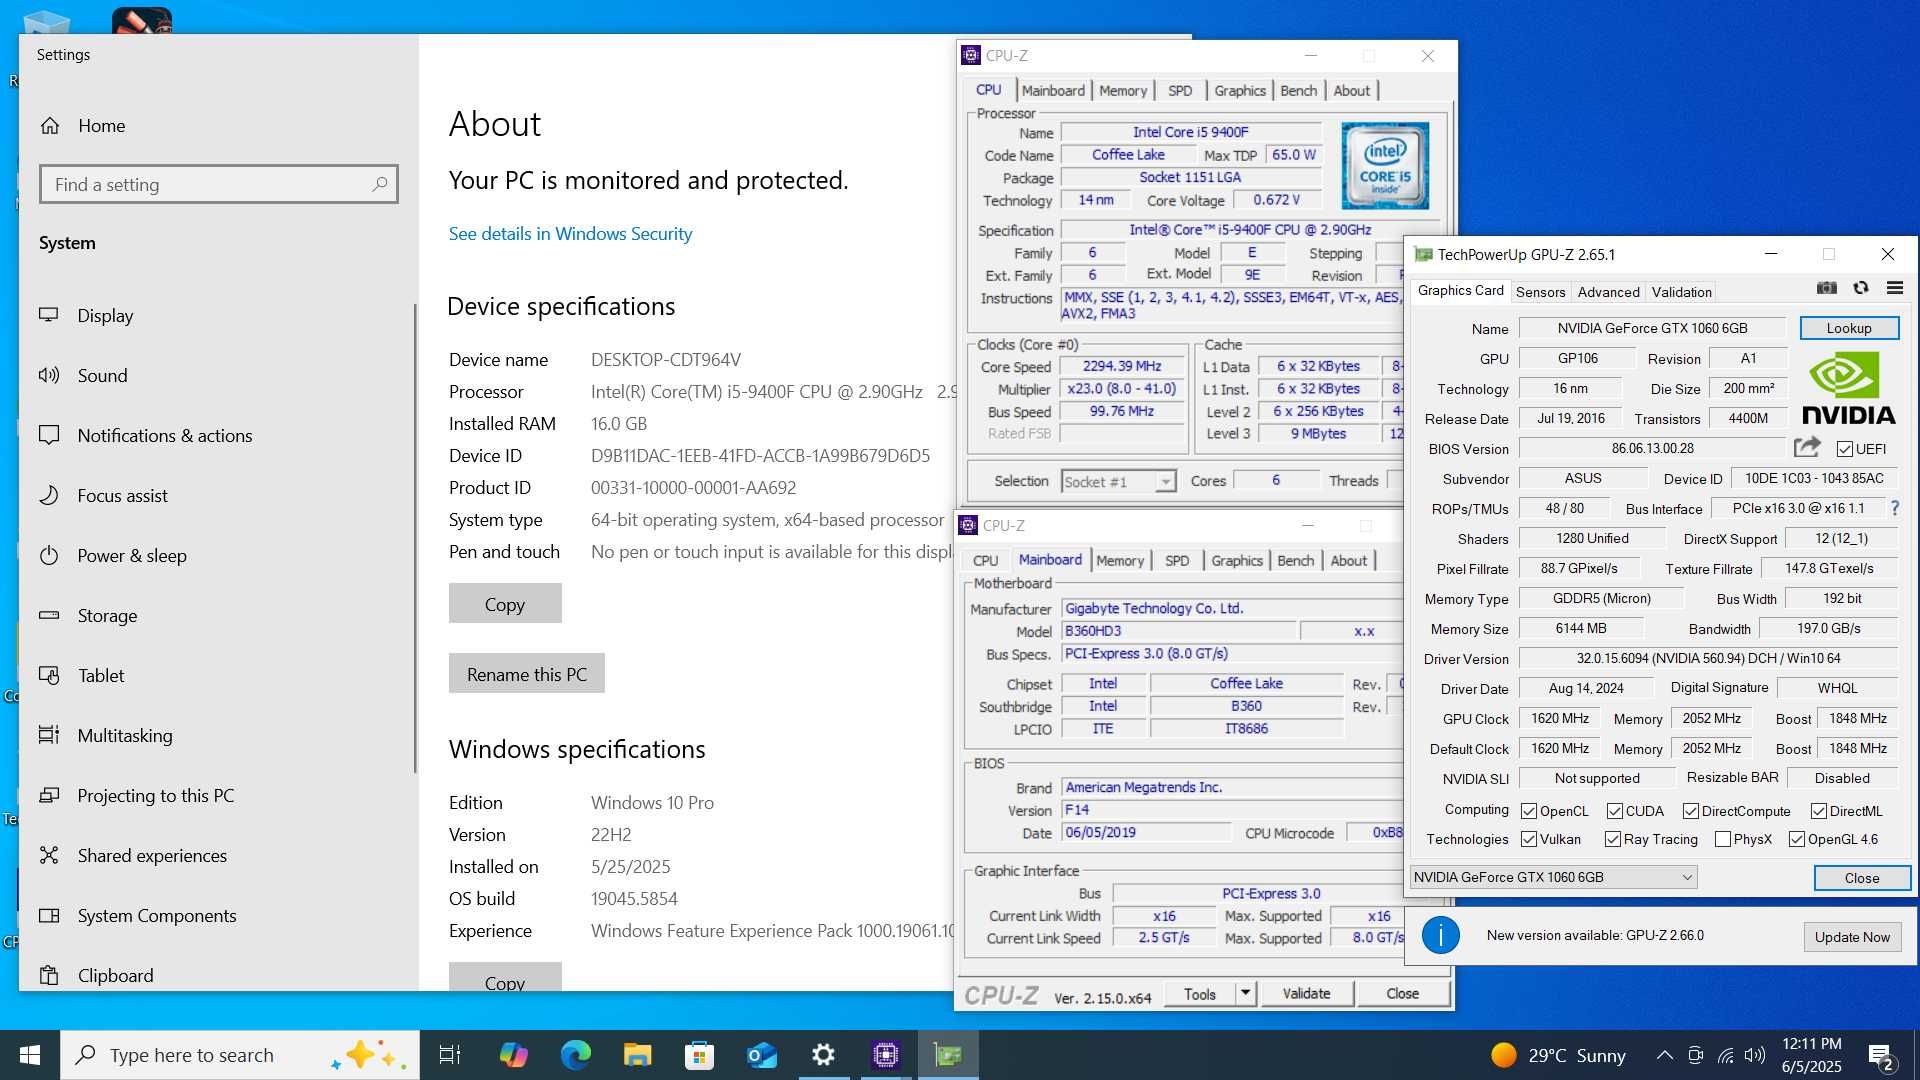This screenshot has width=1920, height=1080.
Task: Toggle the Ray Tracing checkbox
Action: coord(1613,839)
